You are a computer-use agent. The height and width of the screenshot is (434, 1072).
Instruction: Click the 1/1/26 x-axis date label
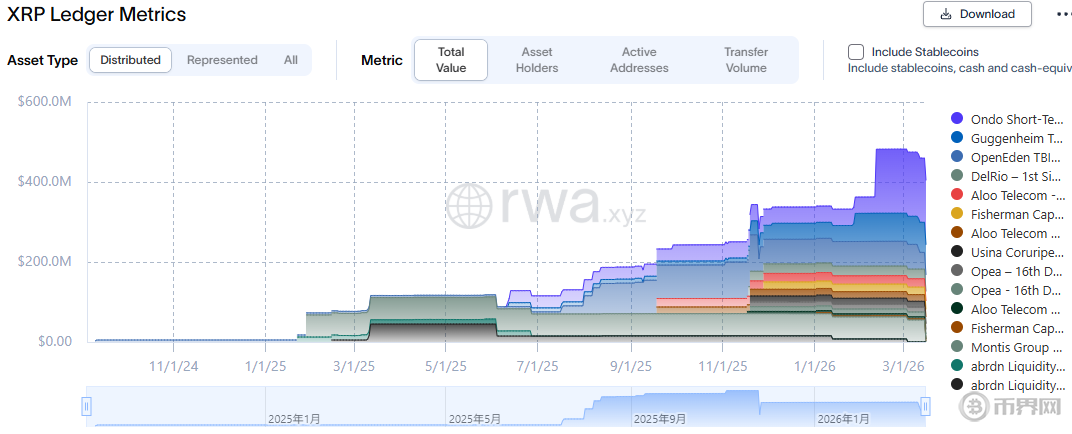click(x=814, y=366)
